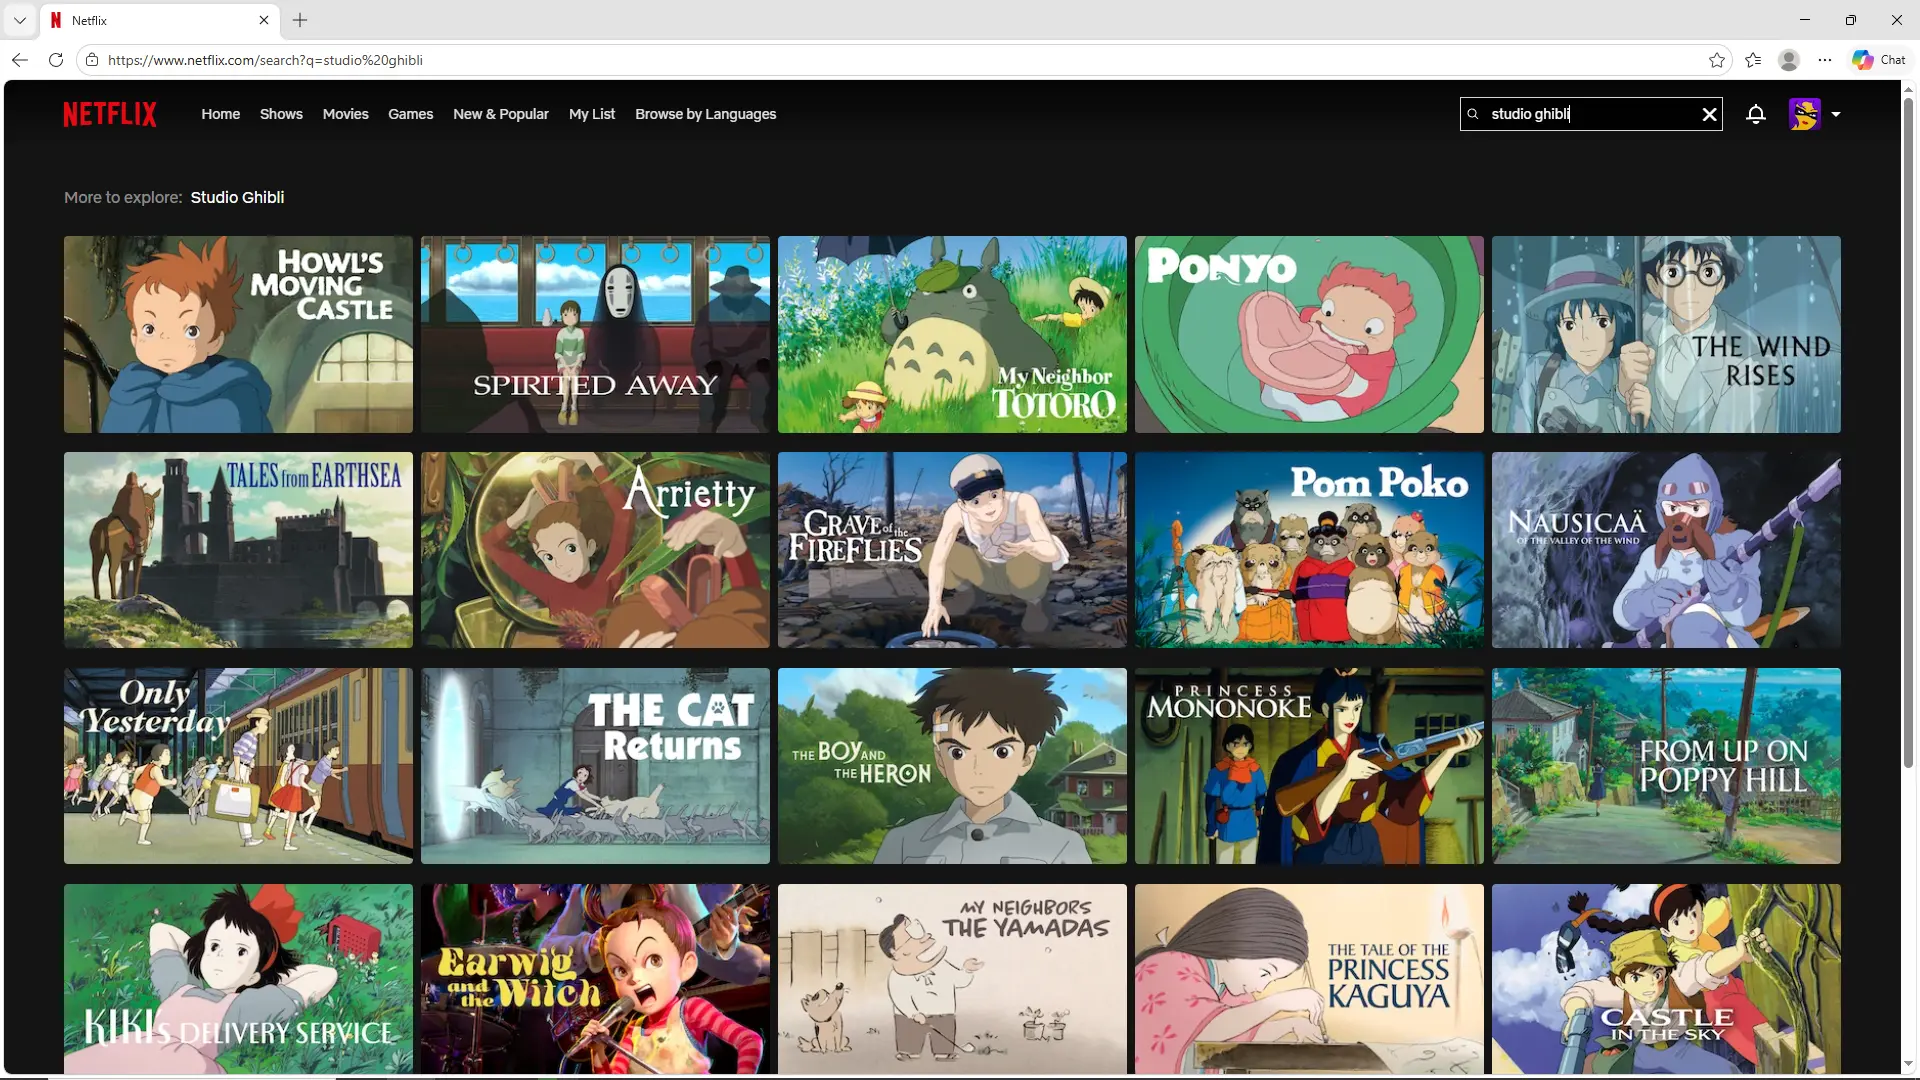Open the Movies section
The width and height of the screenshot is (1920, 1080).
click(x=346, y=114)
